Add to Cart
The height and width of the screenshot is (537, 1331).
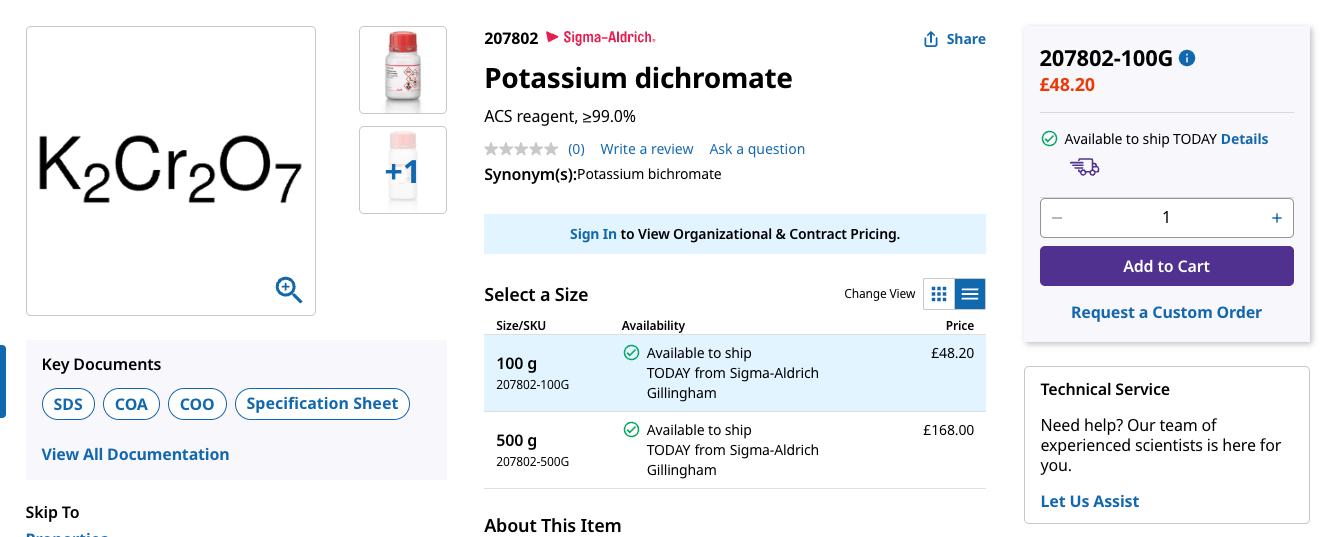click(1167, 266)
